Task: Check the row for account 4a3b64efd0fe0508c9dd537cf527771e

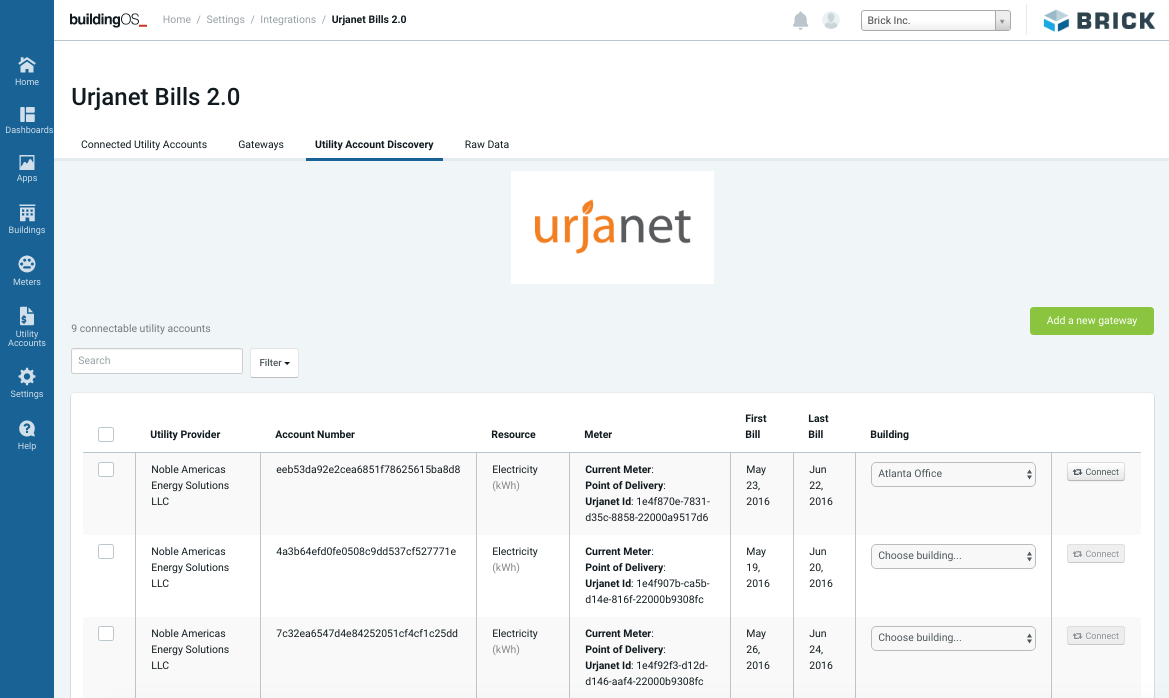Action: click(x=106, y=552)
